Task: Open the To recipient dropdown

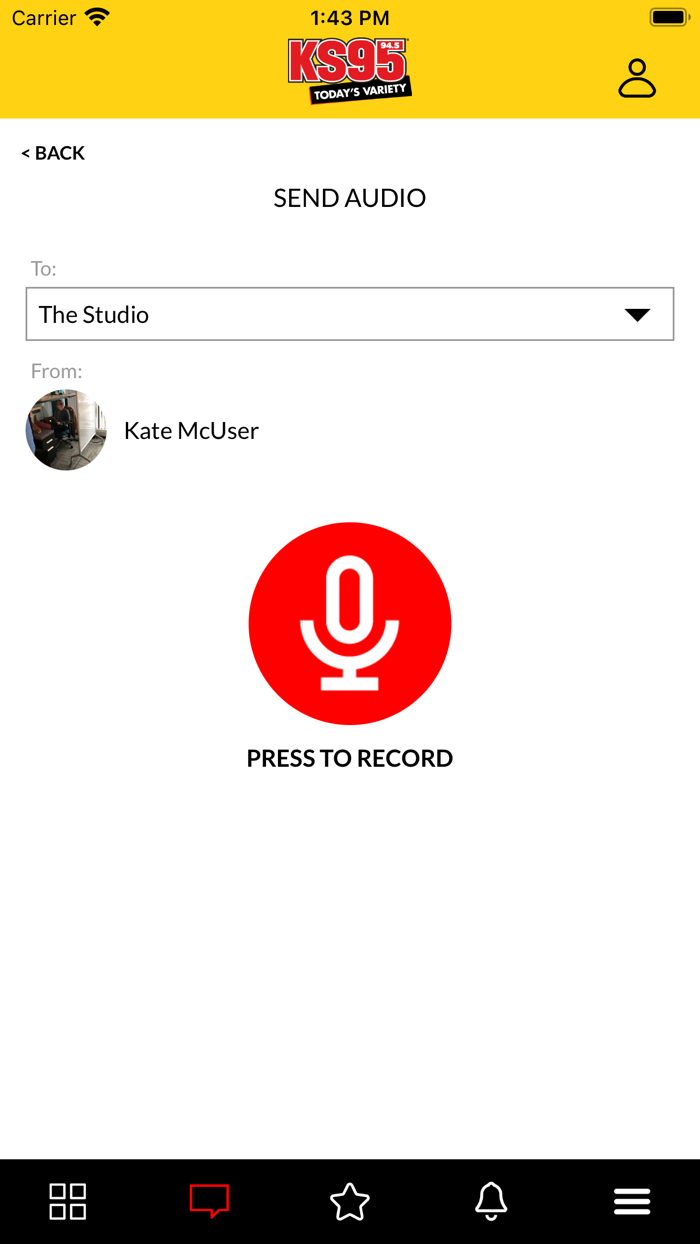Action: tap(350, 314)
